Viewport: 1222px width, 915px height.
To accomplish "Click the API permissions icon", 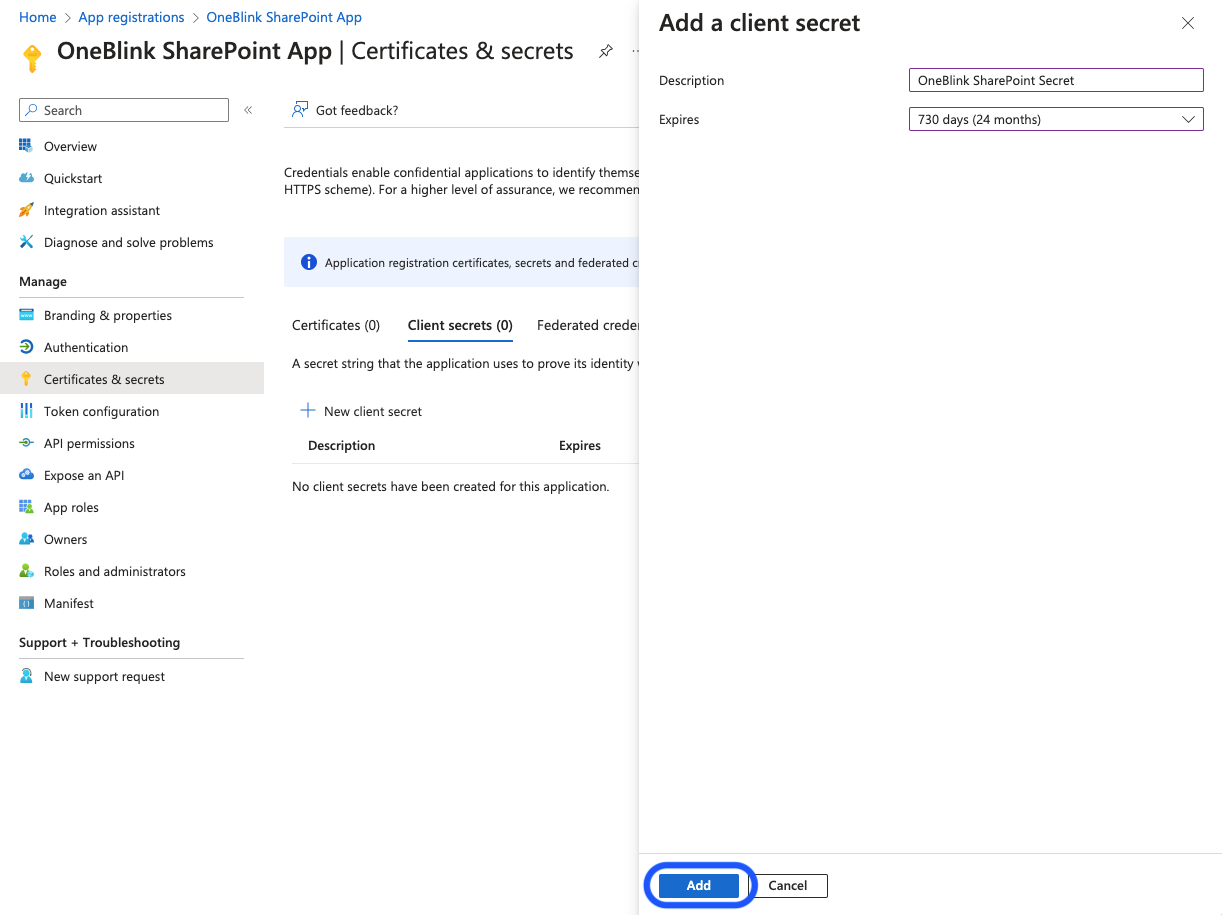I will pyautogui.click(x=26, y=443).
